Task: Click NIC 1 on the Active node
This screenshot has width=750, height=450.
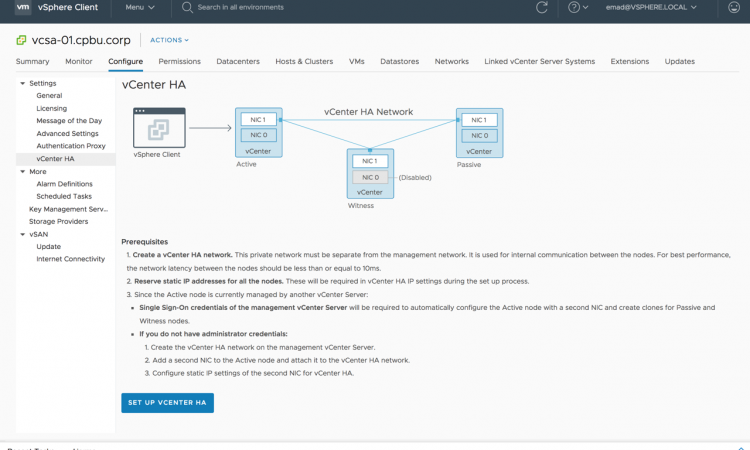Action: point(258,120)
